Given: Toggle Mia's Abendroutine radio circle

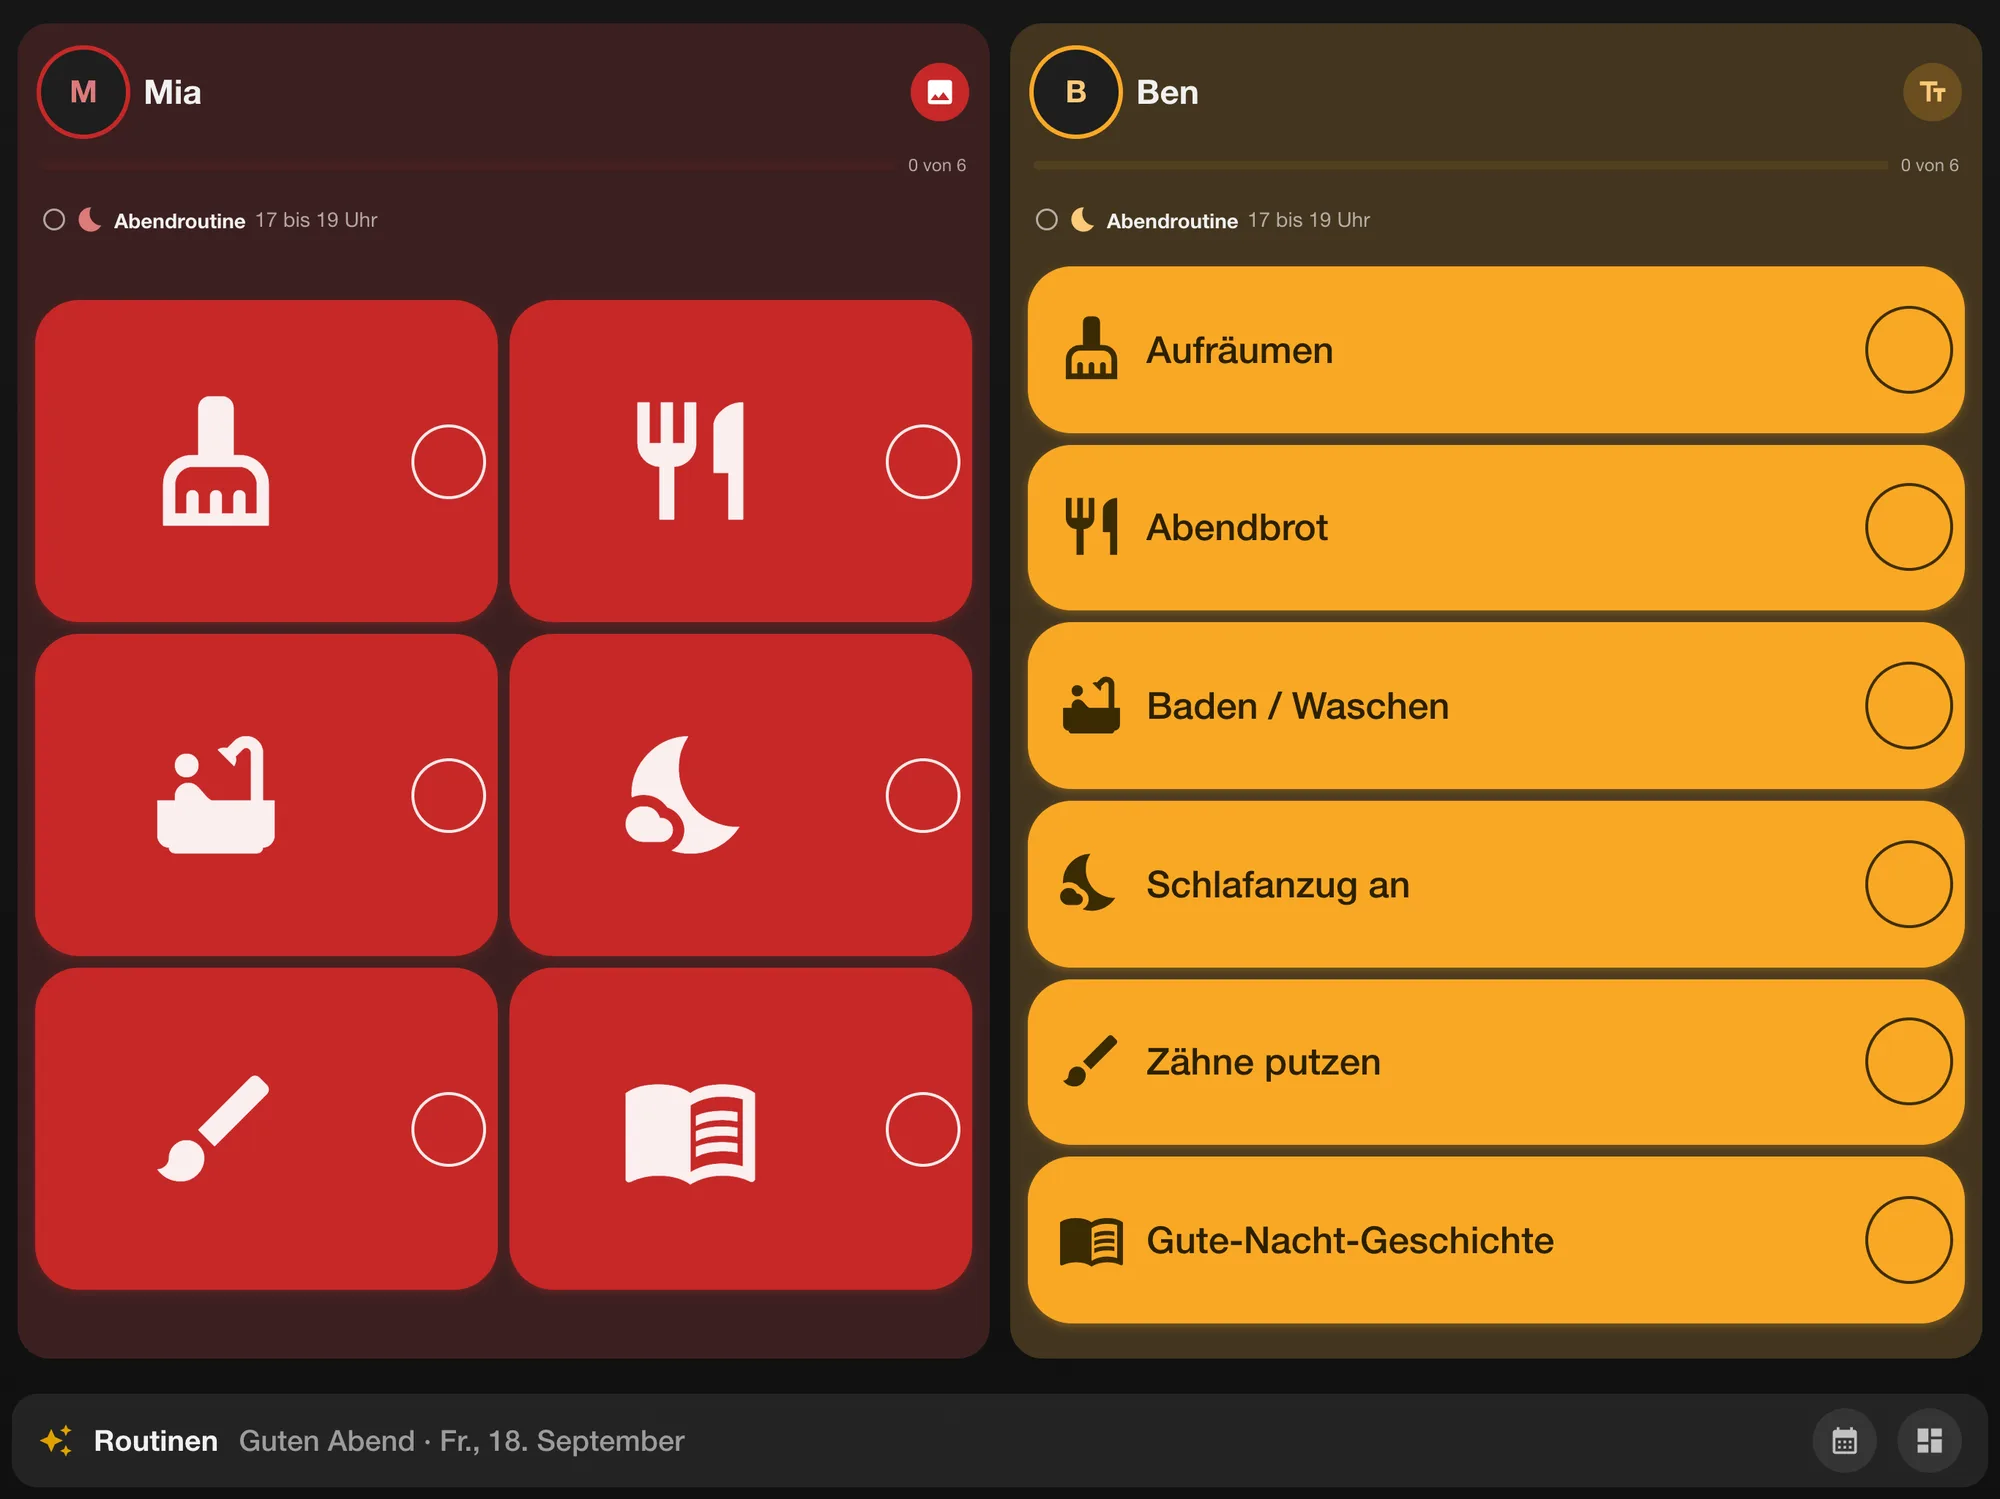Looking at the screenshot, I should click(54, 219).
